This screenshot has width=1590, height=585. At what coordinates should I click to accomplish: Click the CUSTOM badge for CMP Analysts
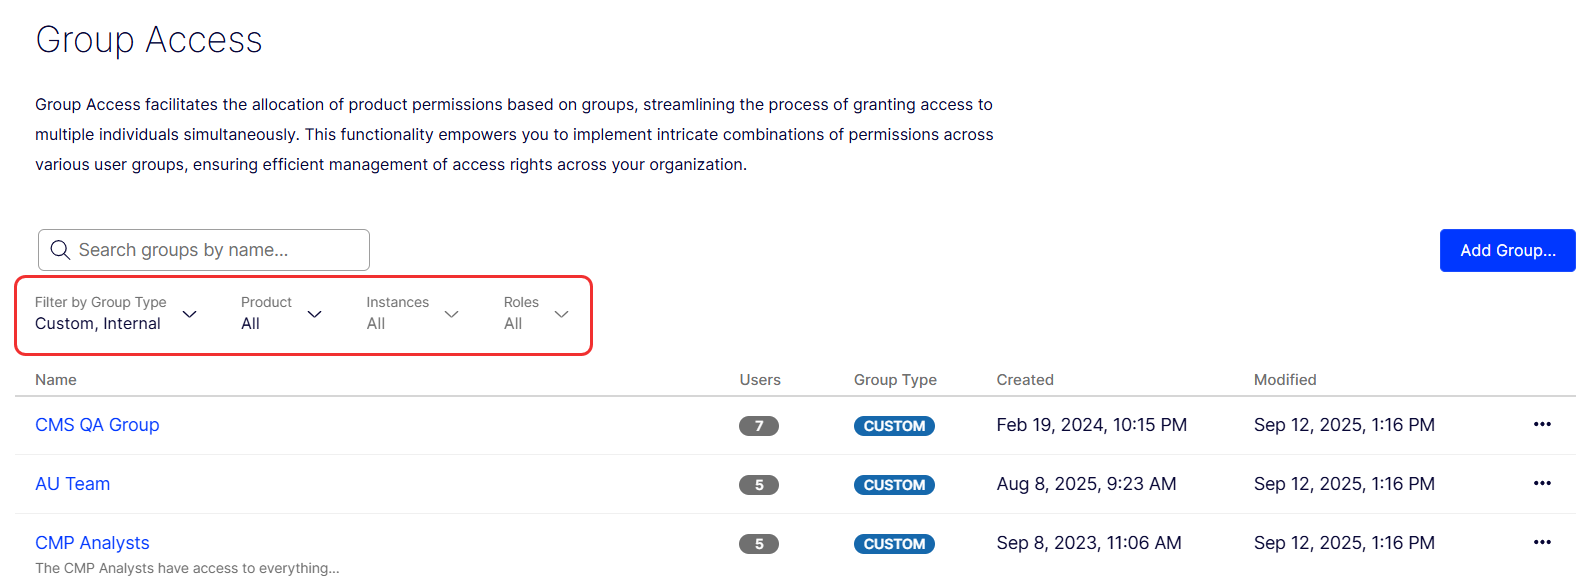[894, 544]
